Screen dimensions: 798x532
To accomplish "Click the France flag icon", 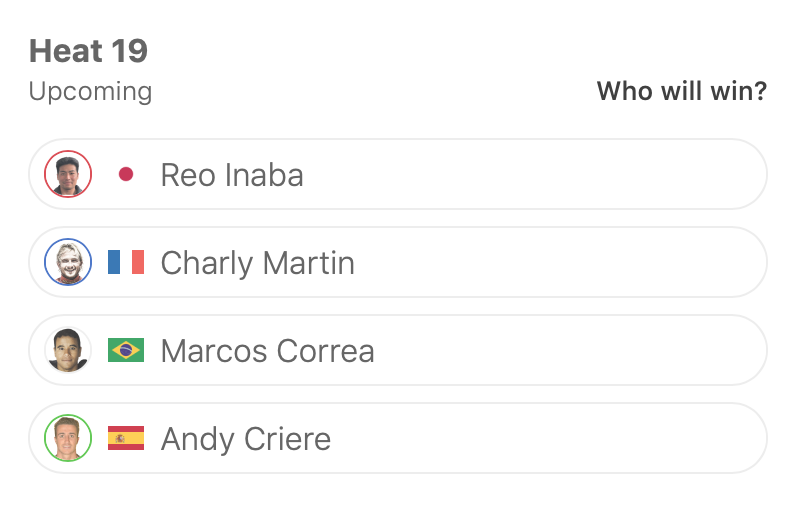I will pos(126,262).
